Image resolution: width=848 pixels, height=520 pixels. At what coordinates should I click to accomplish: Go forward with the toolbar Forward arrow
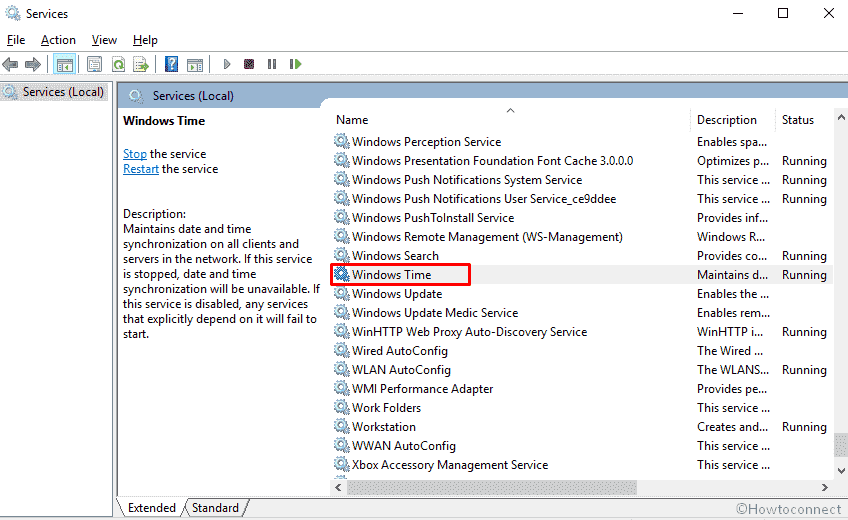(33, 64)
